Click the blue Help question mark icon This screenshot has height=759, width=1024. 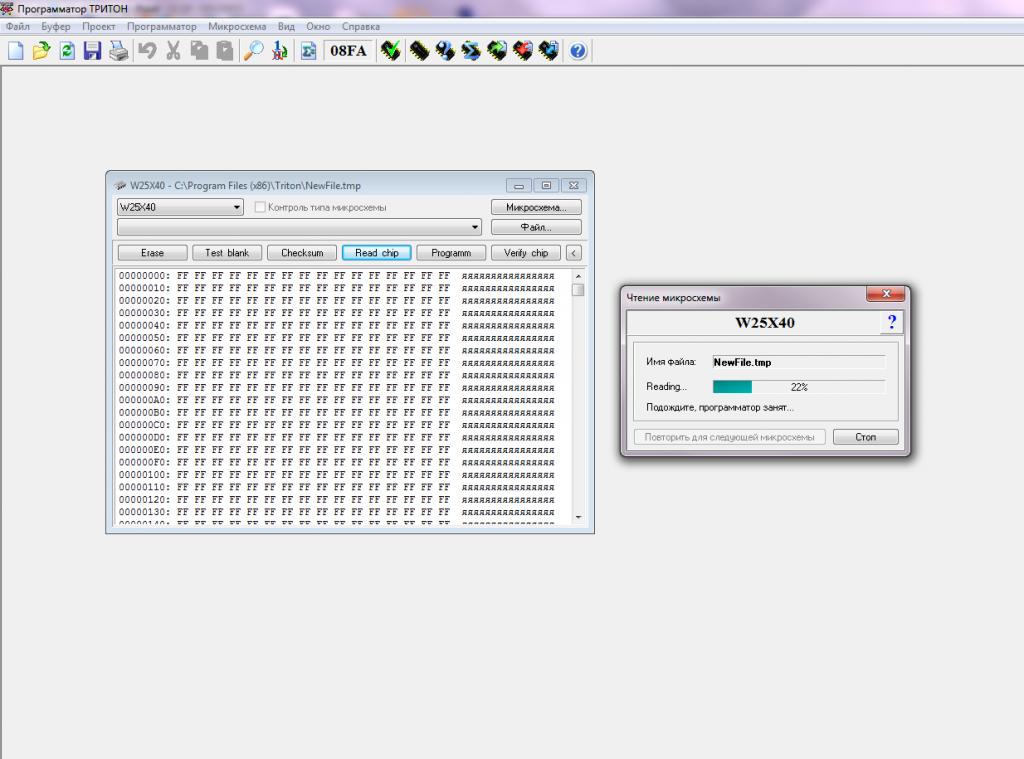coord(578,51)
